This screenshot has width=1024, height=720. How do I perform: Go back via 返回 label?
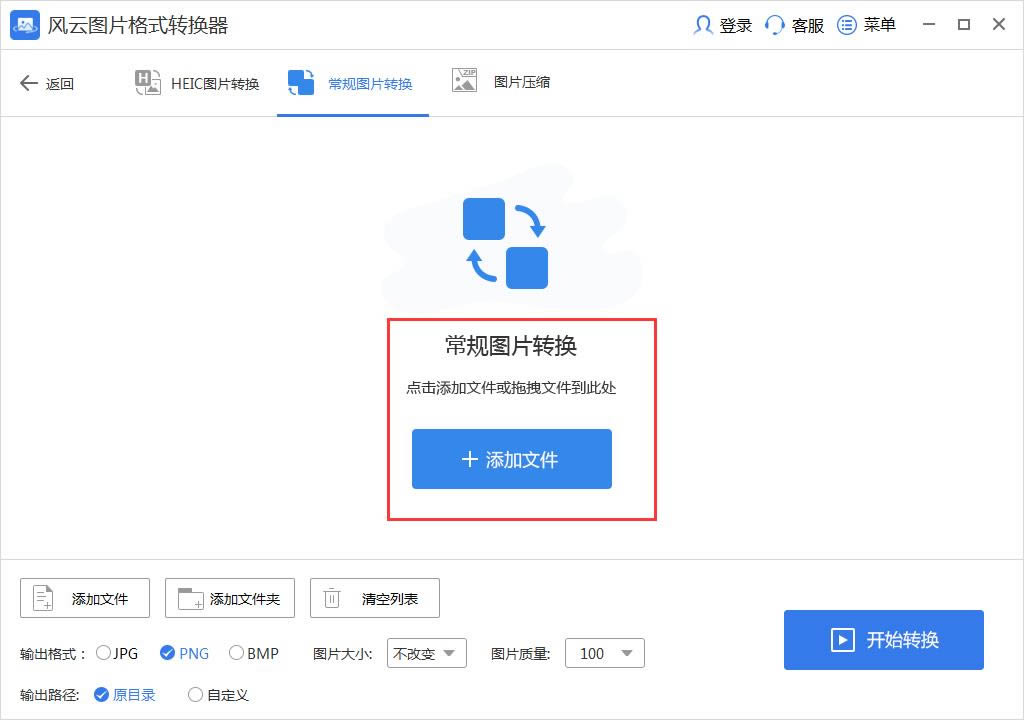tap(59, 84)
